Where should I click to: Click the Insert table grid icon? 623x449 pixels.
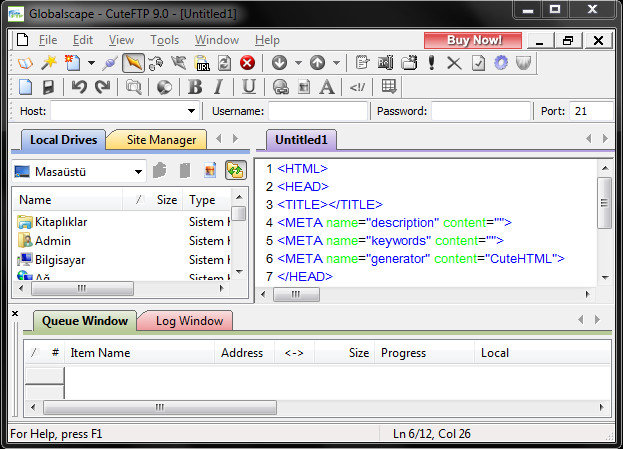click(388, 86)
